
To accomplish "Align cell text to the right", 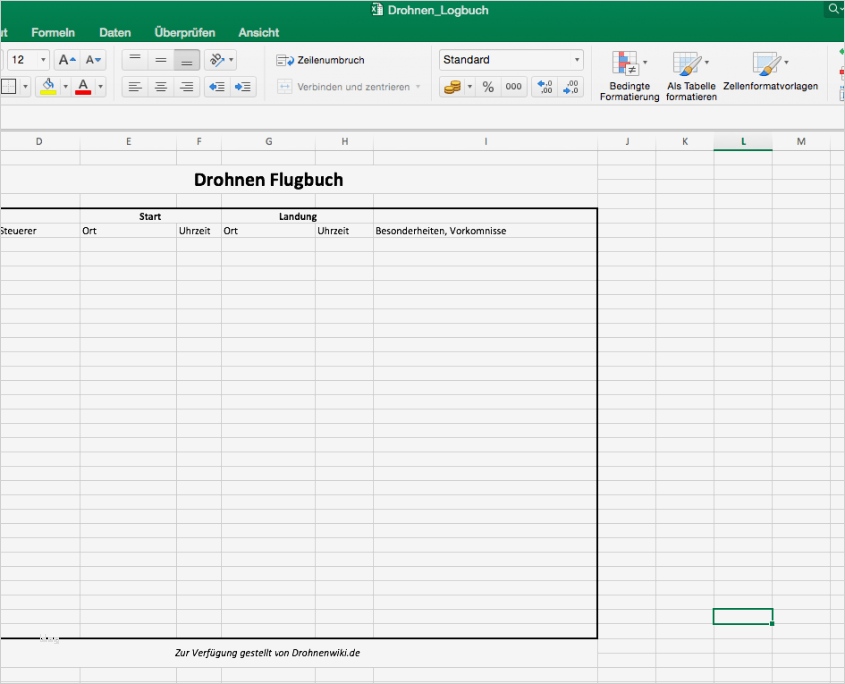I will [x=186, y=87].
